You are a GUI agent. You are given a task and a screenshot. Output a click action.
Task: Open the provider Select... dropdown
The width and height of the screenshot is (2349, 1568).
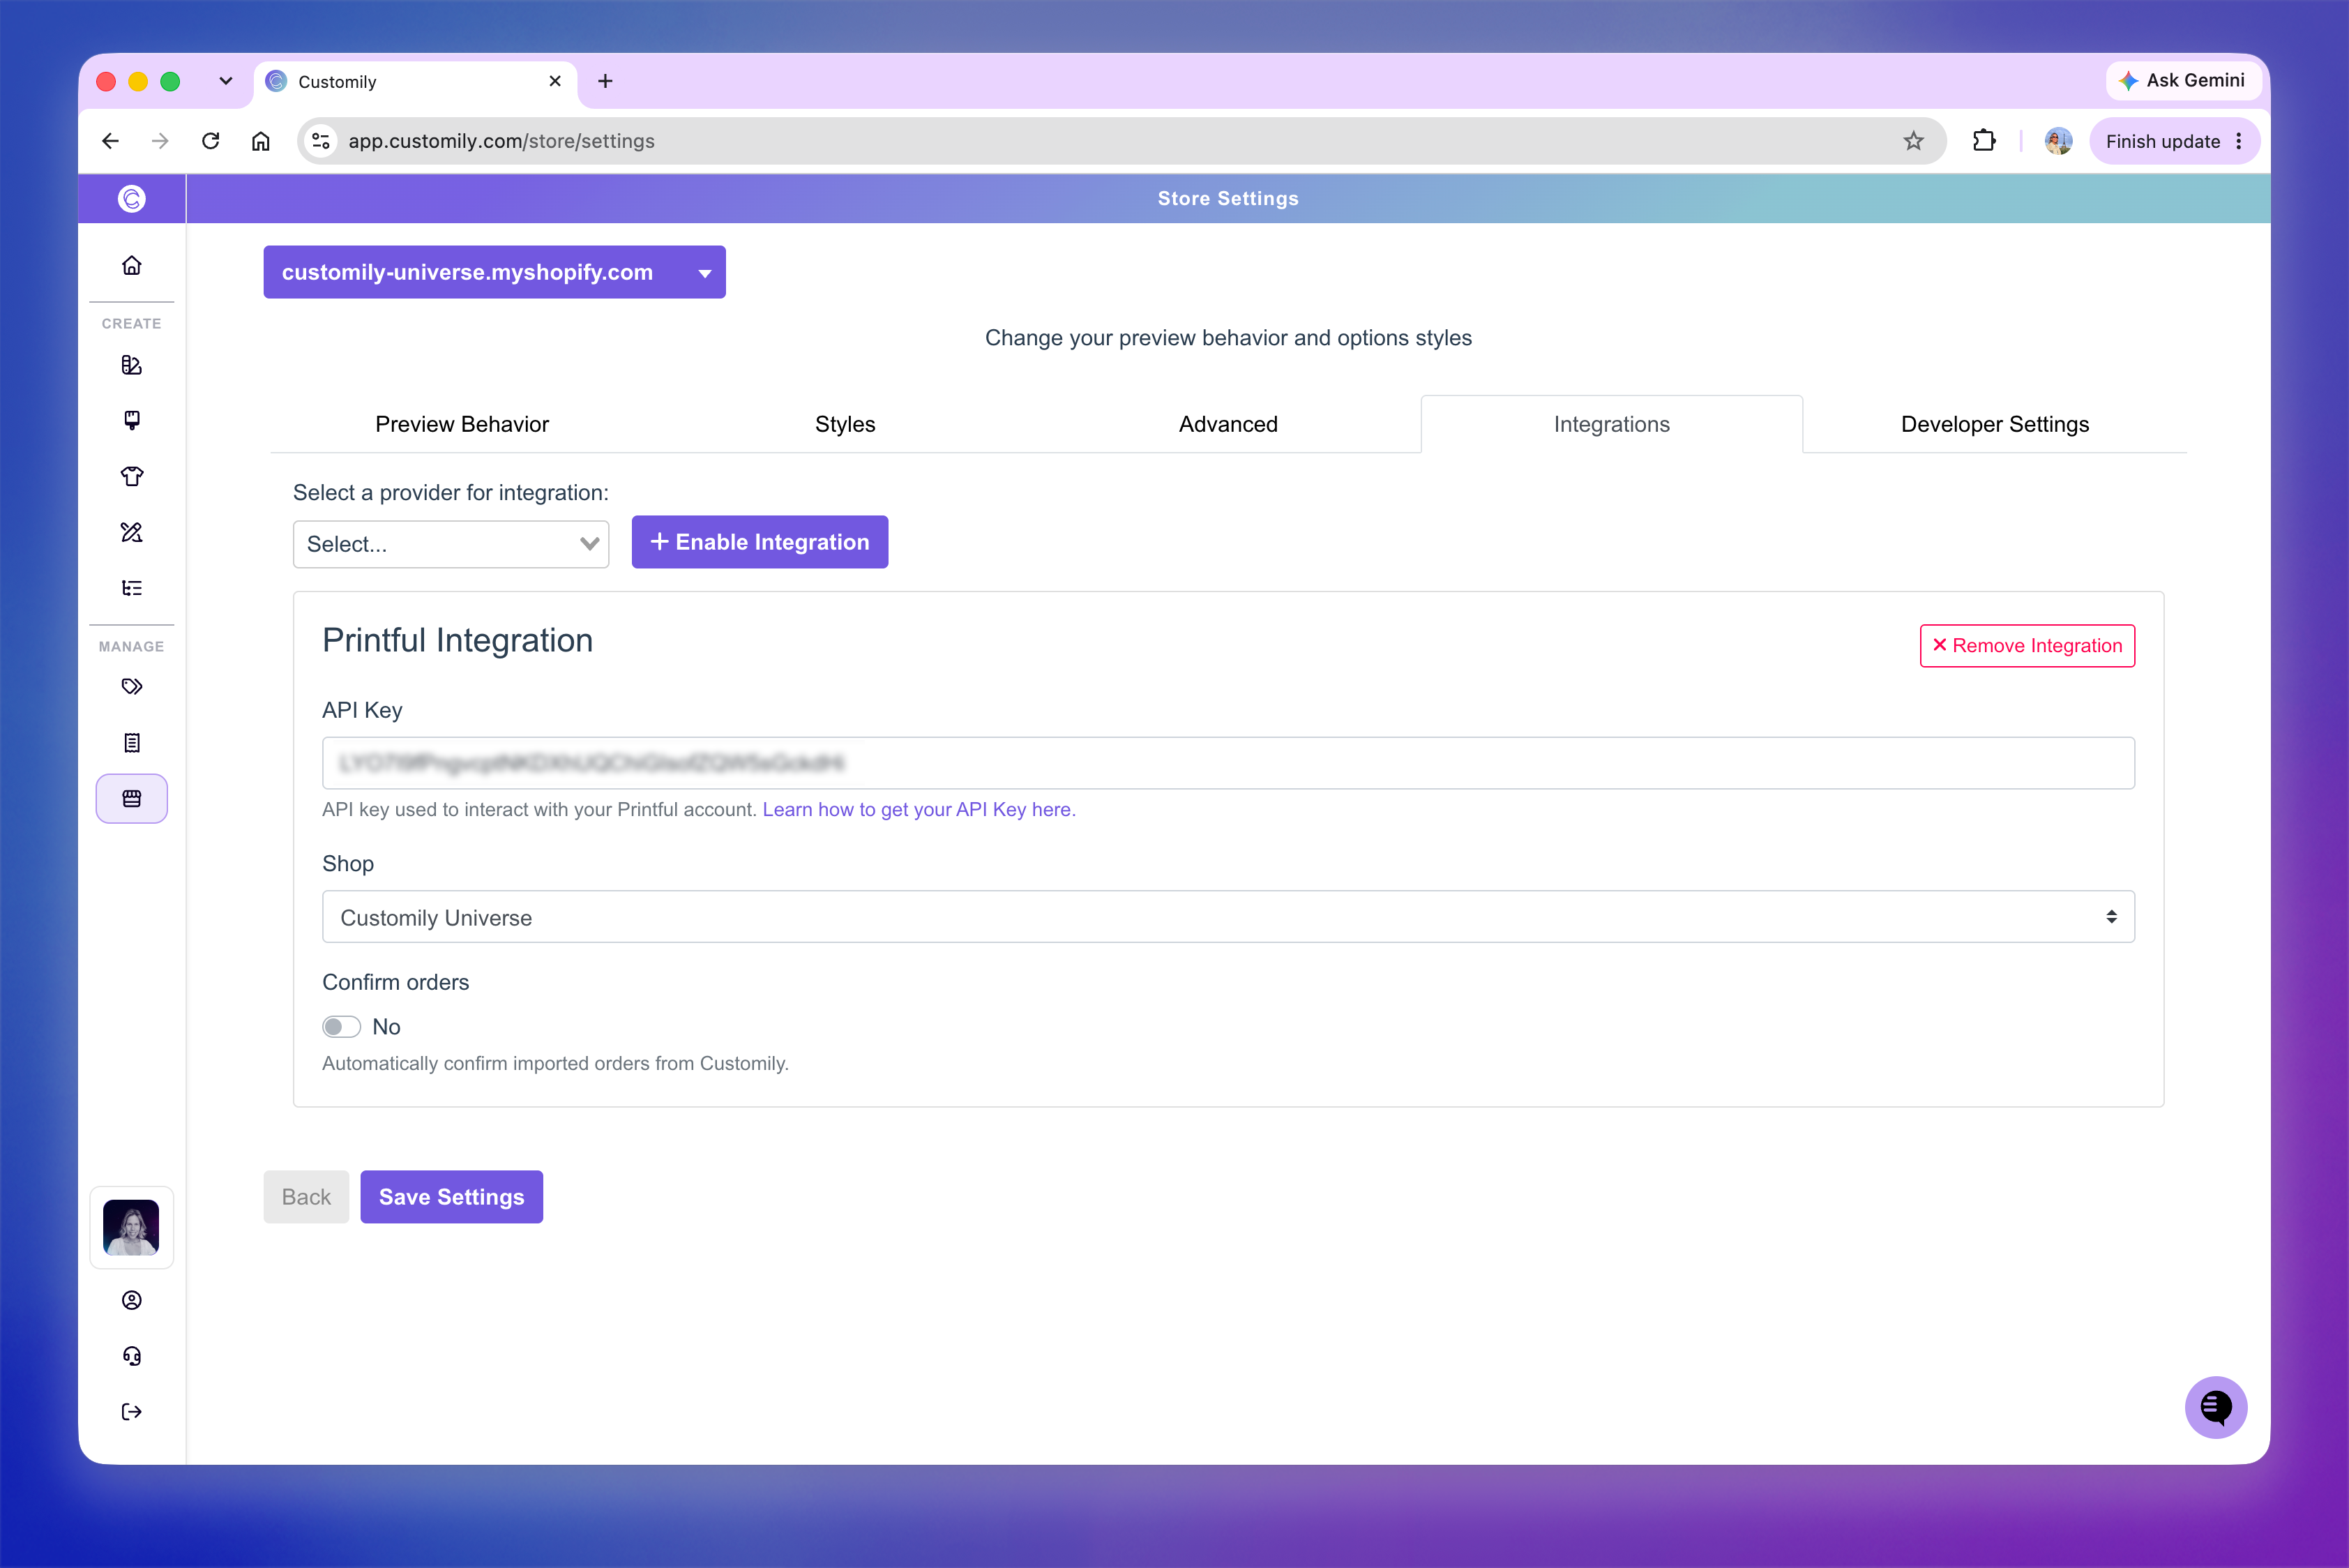point(451,544)
